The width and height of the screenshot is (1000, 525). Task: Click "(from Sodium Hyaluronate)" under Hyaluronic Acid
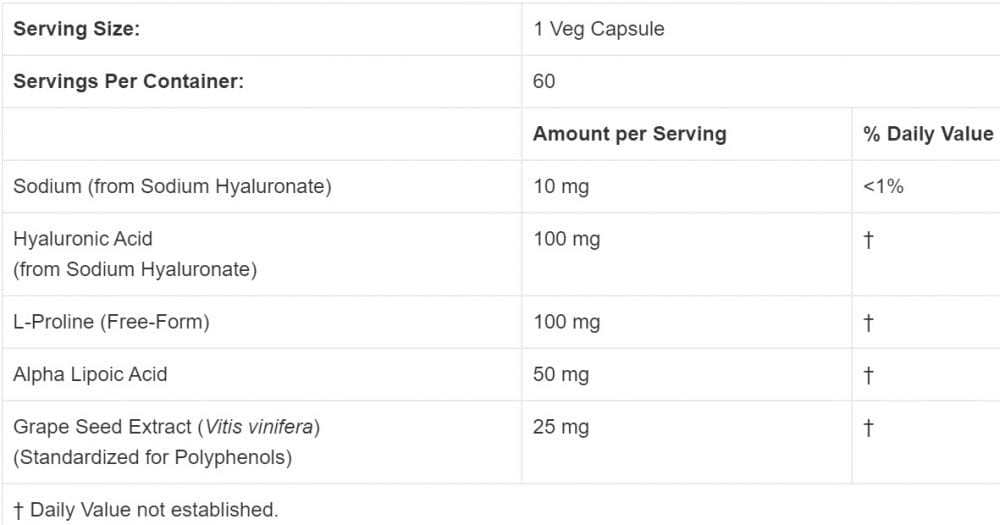pyautogui.click(x=135, y=269)
